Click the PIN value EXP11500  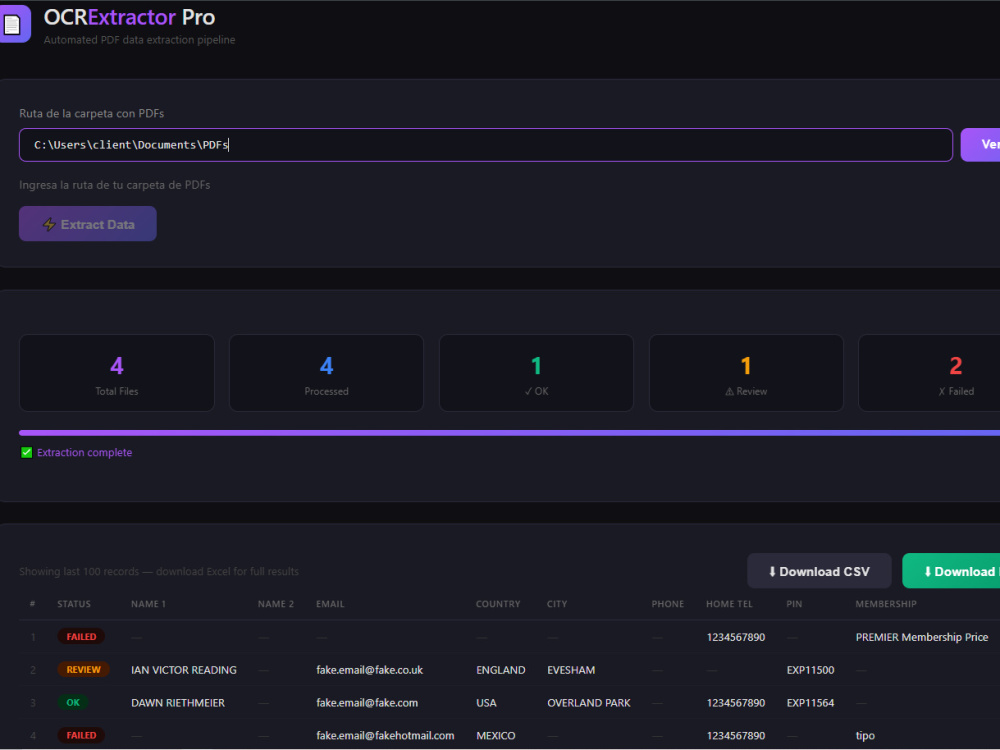[x=810, y=670]
